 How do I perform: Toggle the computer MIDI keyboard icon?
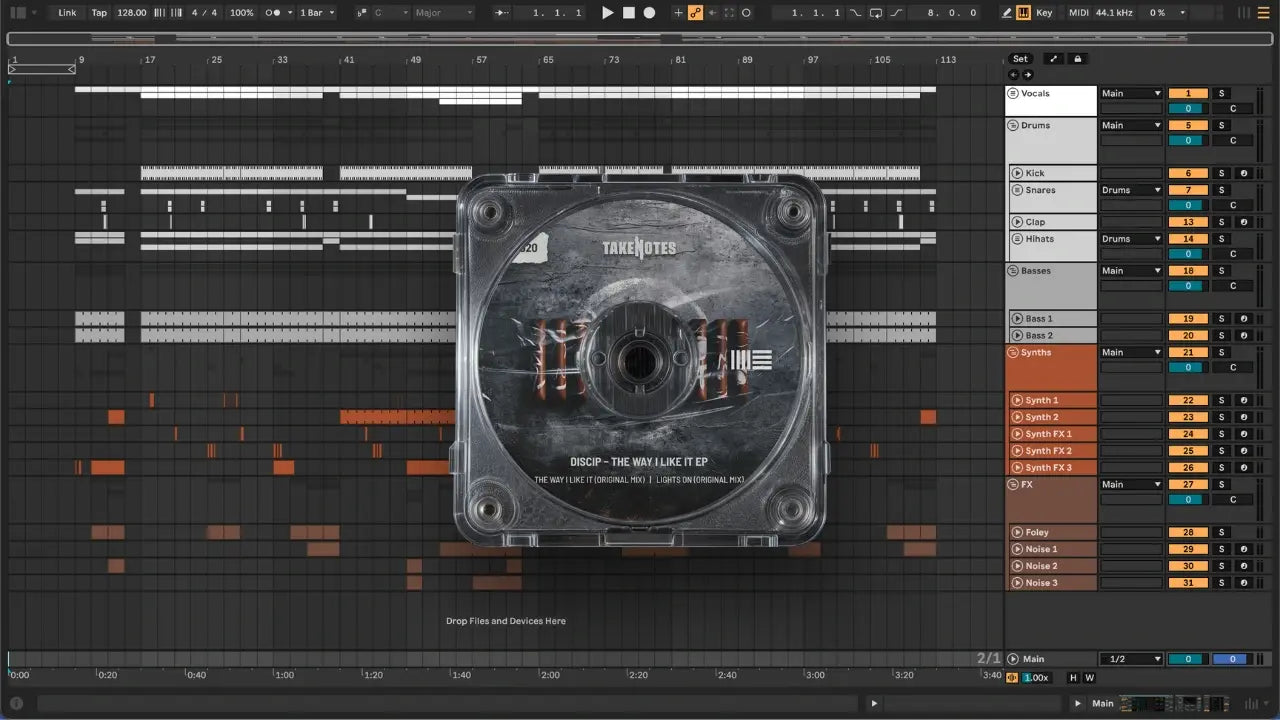pos(1024,13)
